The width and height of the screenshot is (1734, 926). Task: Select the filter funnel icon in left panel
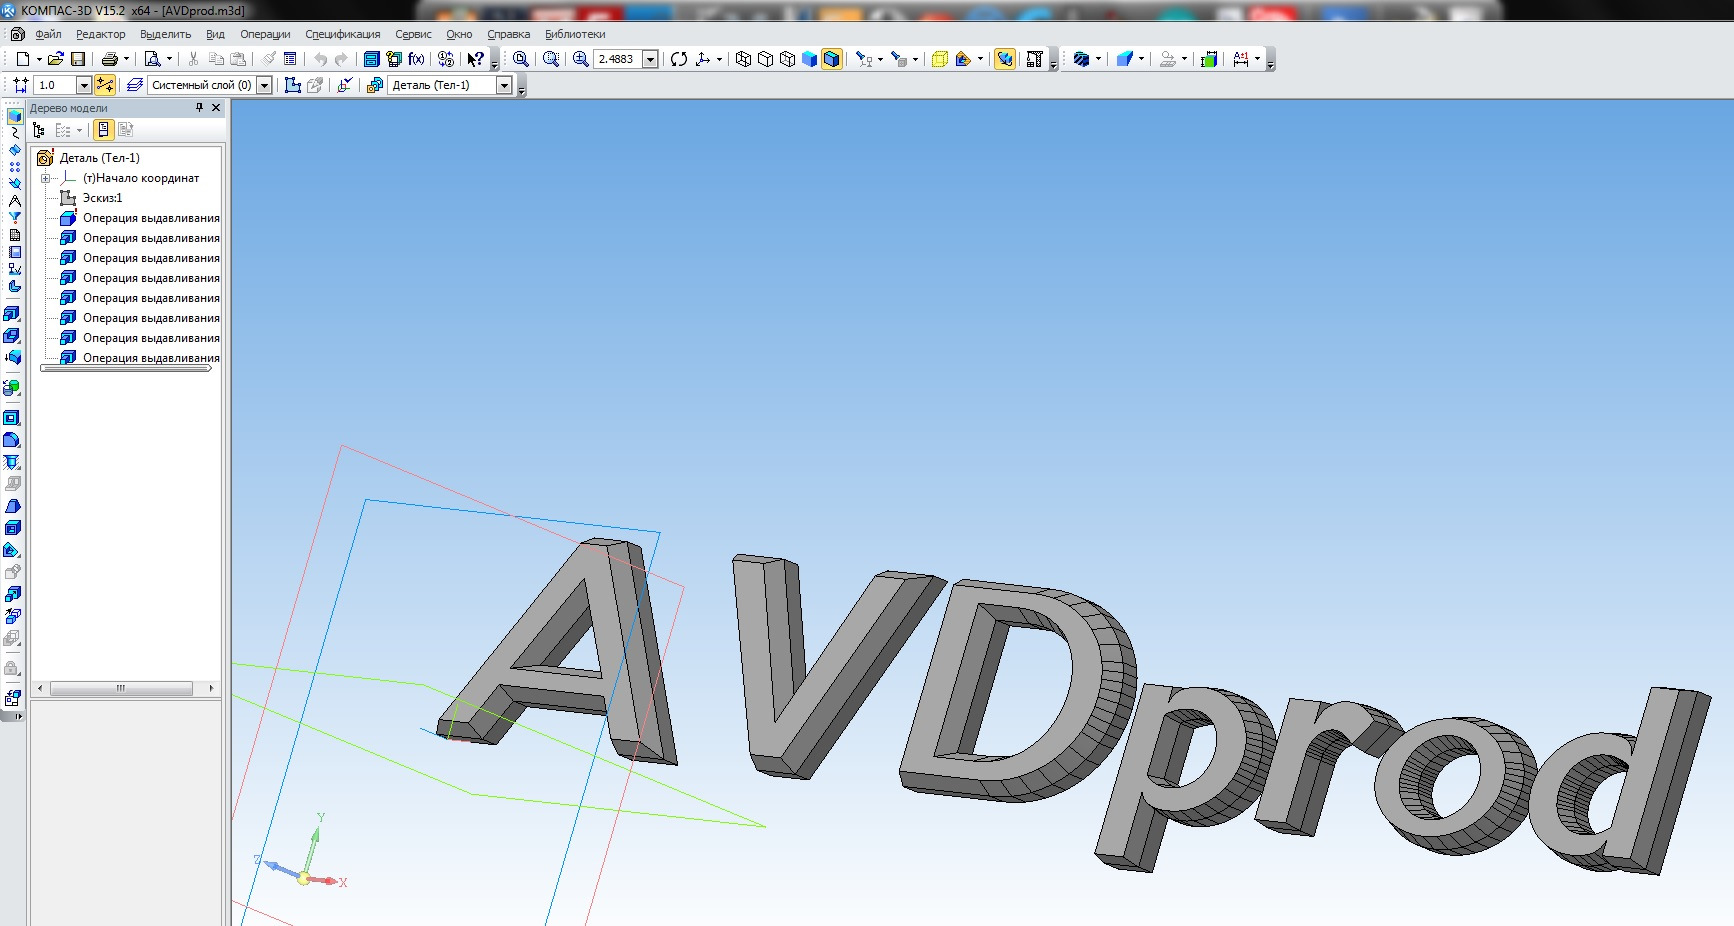coord(14,218)
